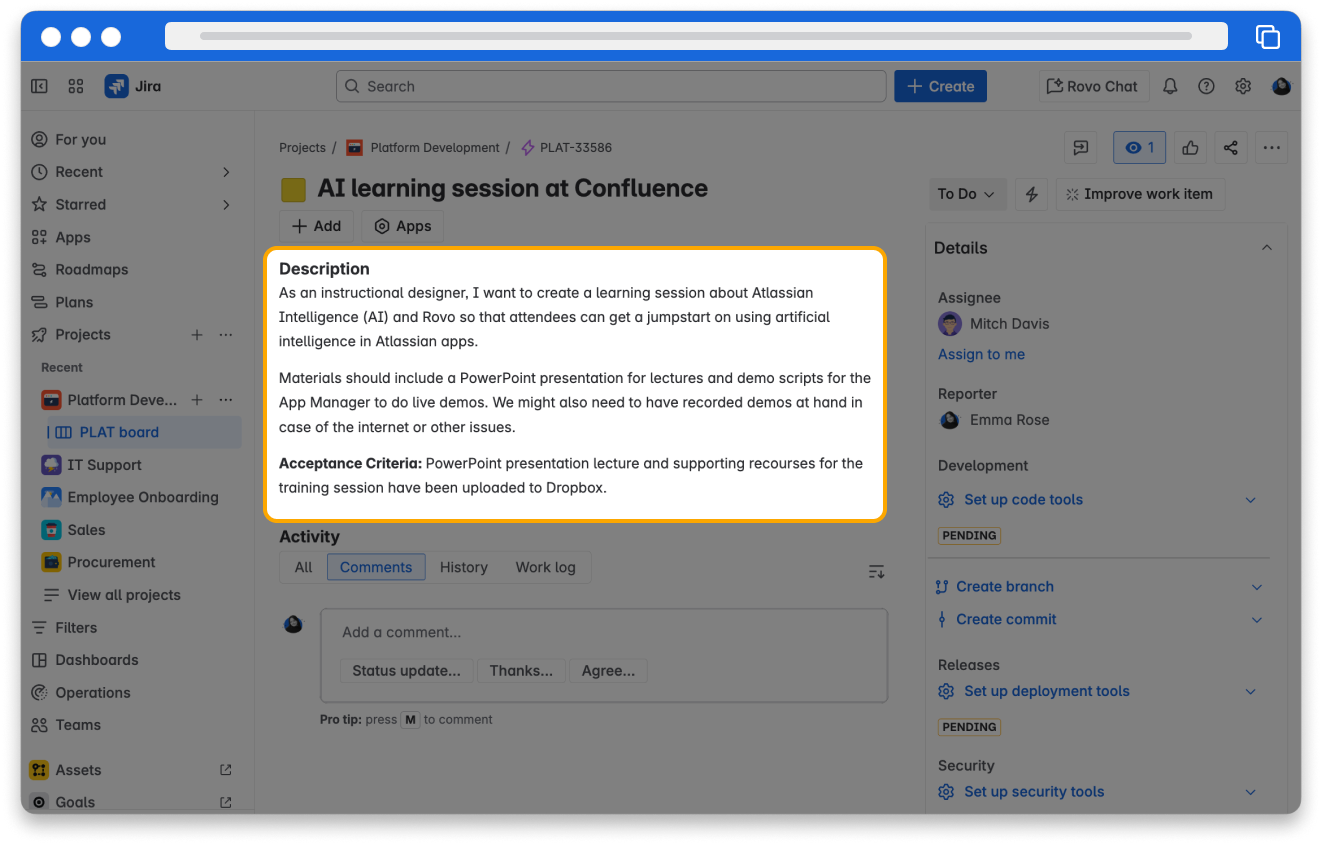Viewport: 1322px width, 845px height.
Task: Click the thumbs up vote icon
Action: pyautogui.click(x=1190, y=147)
